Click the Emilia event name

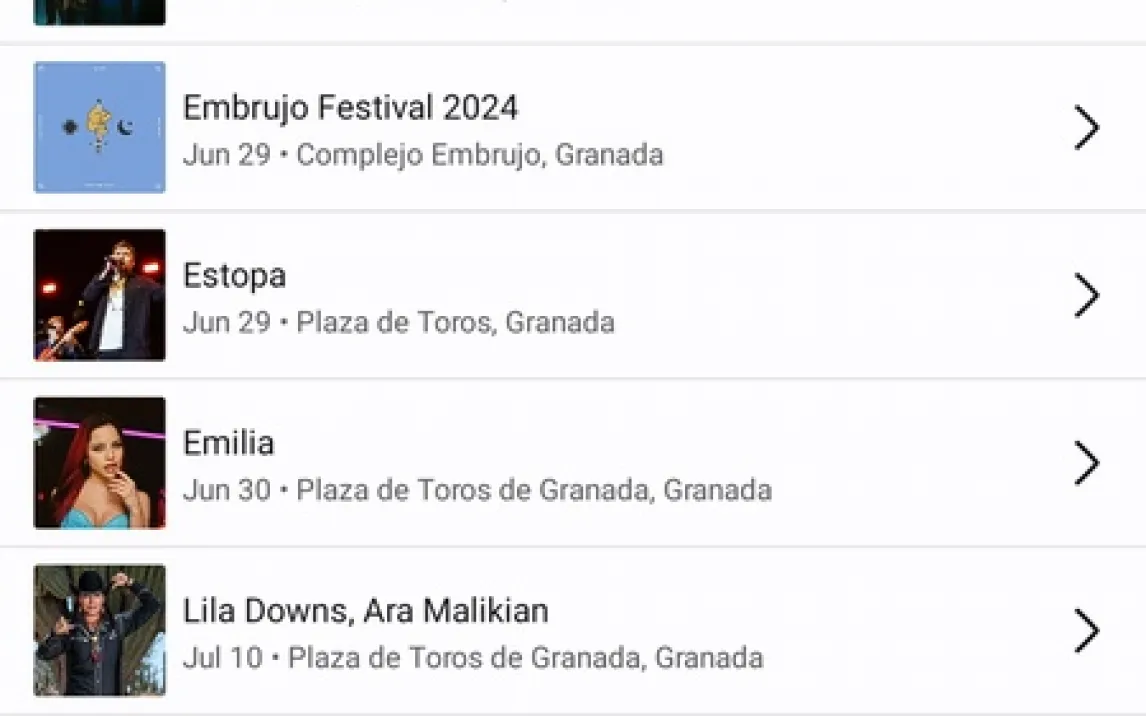pos(228,443)
